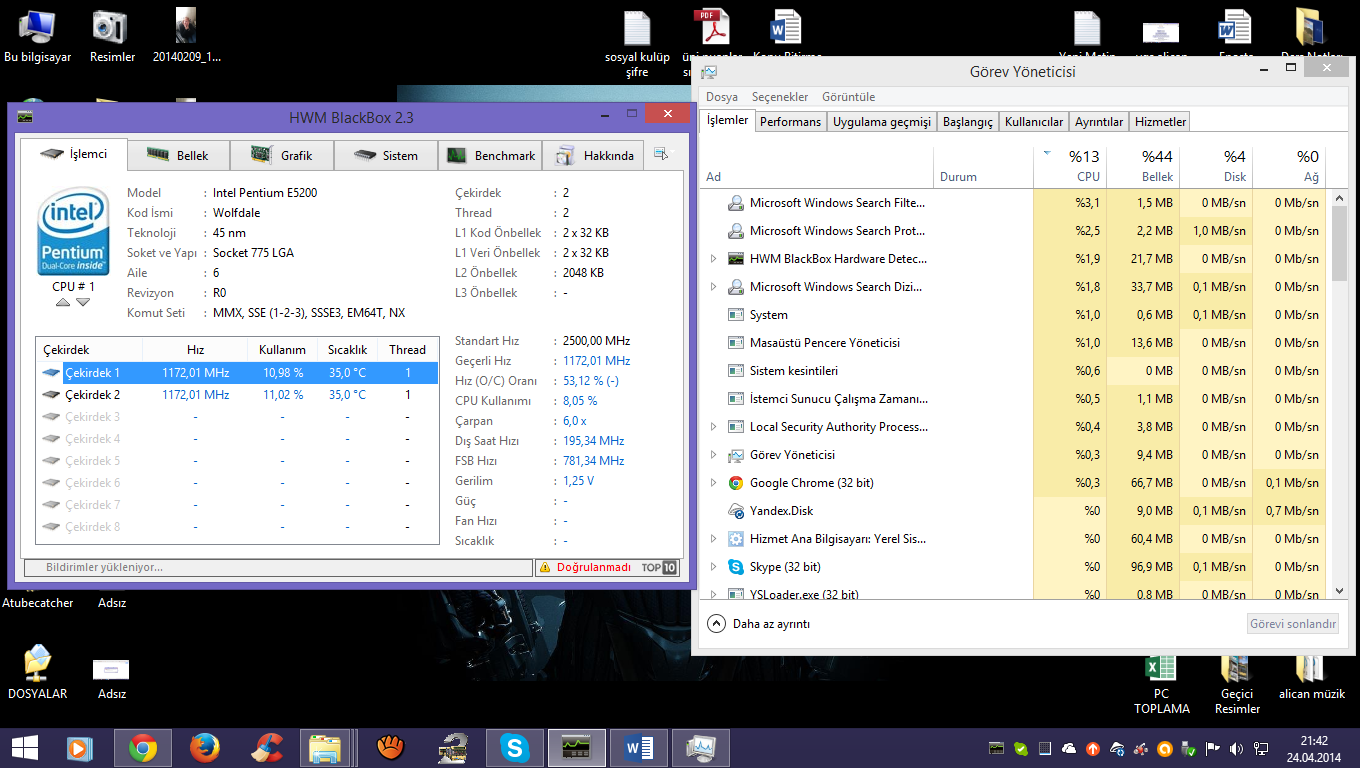Switch to the Grafik tab in BlackBox
The width and height of the screenshot is (1360, 768).
282,155
